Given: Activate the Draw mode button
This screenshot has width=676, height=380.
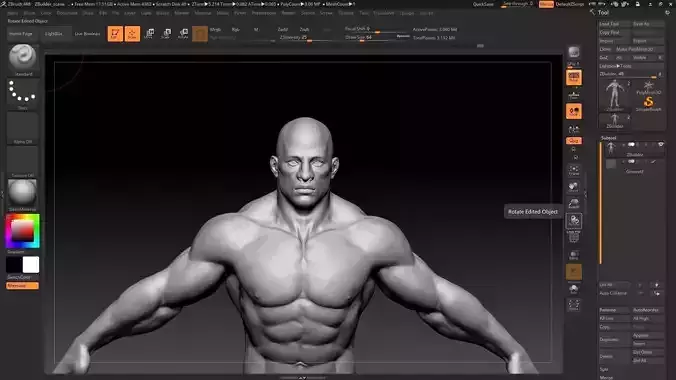Looking at the screenshot, I should [132, 34].
